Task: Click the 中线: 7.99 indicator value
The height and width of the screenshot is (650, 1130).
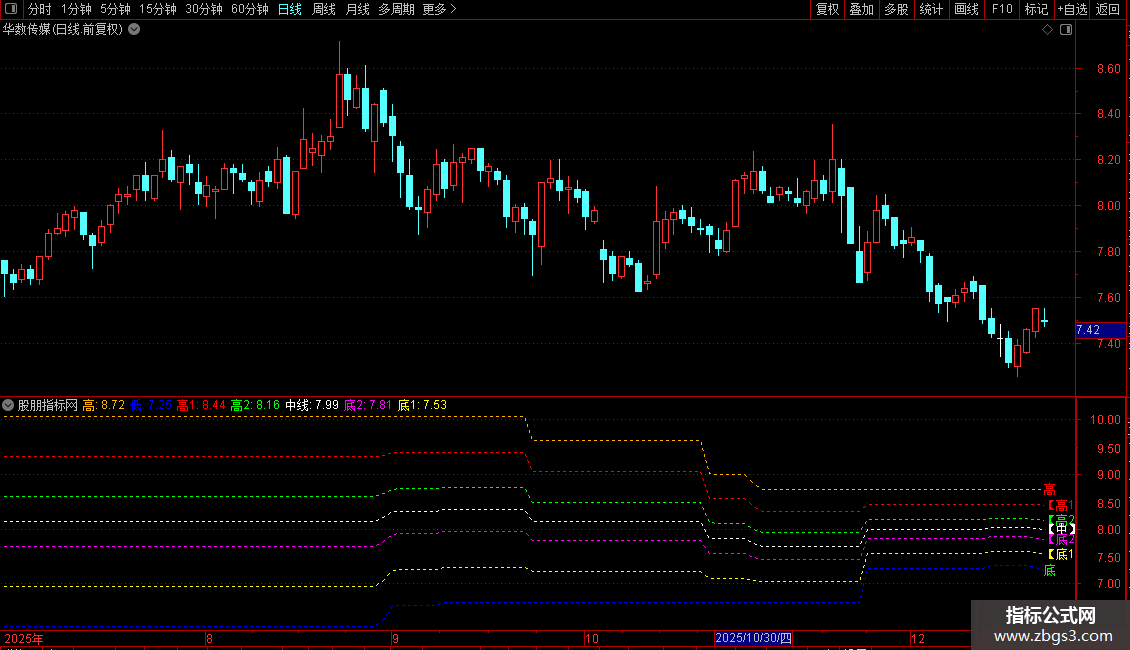Action: pyautogui.click(x=311, y=405)
